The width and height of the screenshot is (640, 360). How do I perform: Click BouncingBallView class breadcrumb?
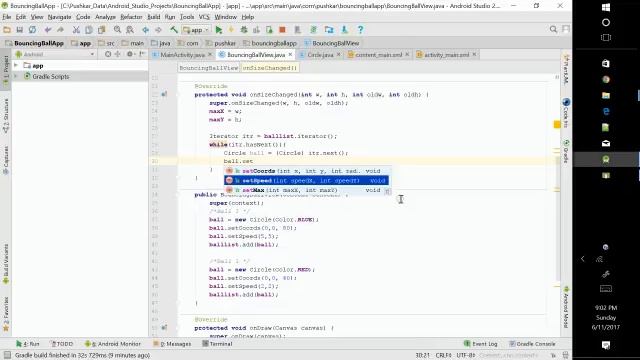coord(331,43)
